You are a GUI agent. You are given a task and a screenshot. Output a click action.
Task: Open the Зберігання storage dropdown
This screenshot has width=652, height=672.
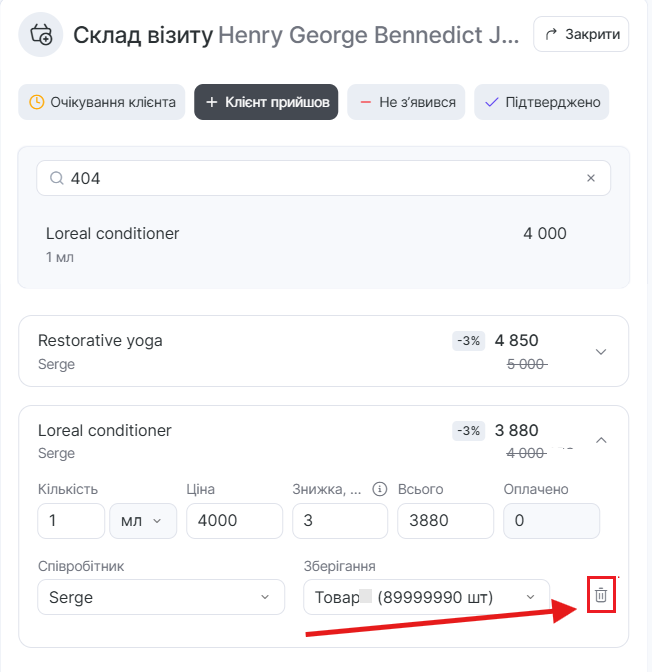[x=426, y=597]
